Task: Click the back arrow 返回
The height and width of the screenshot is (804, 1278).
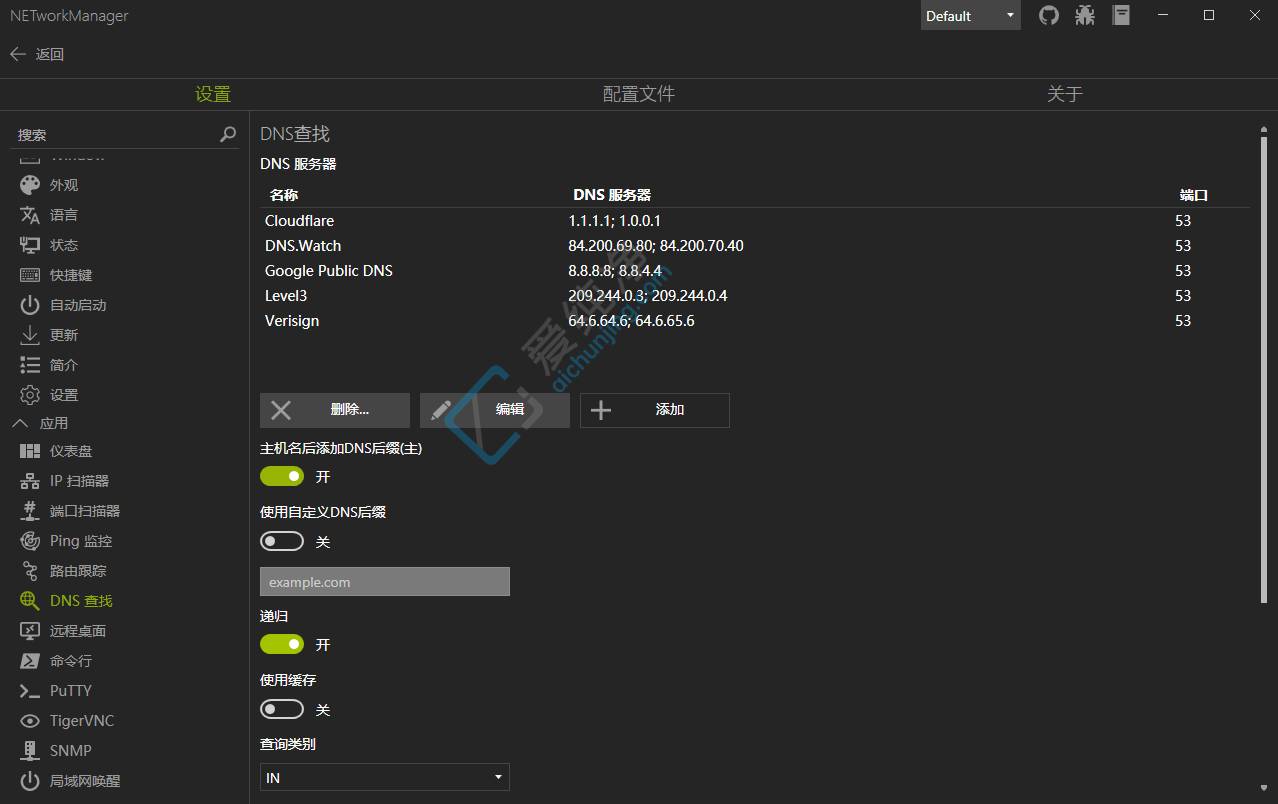Action: (x=37, y=54)
